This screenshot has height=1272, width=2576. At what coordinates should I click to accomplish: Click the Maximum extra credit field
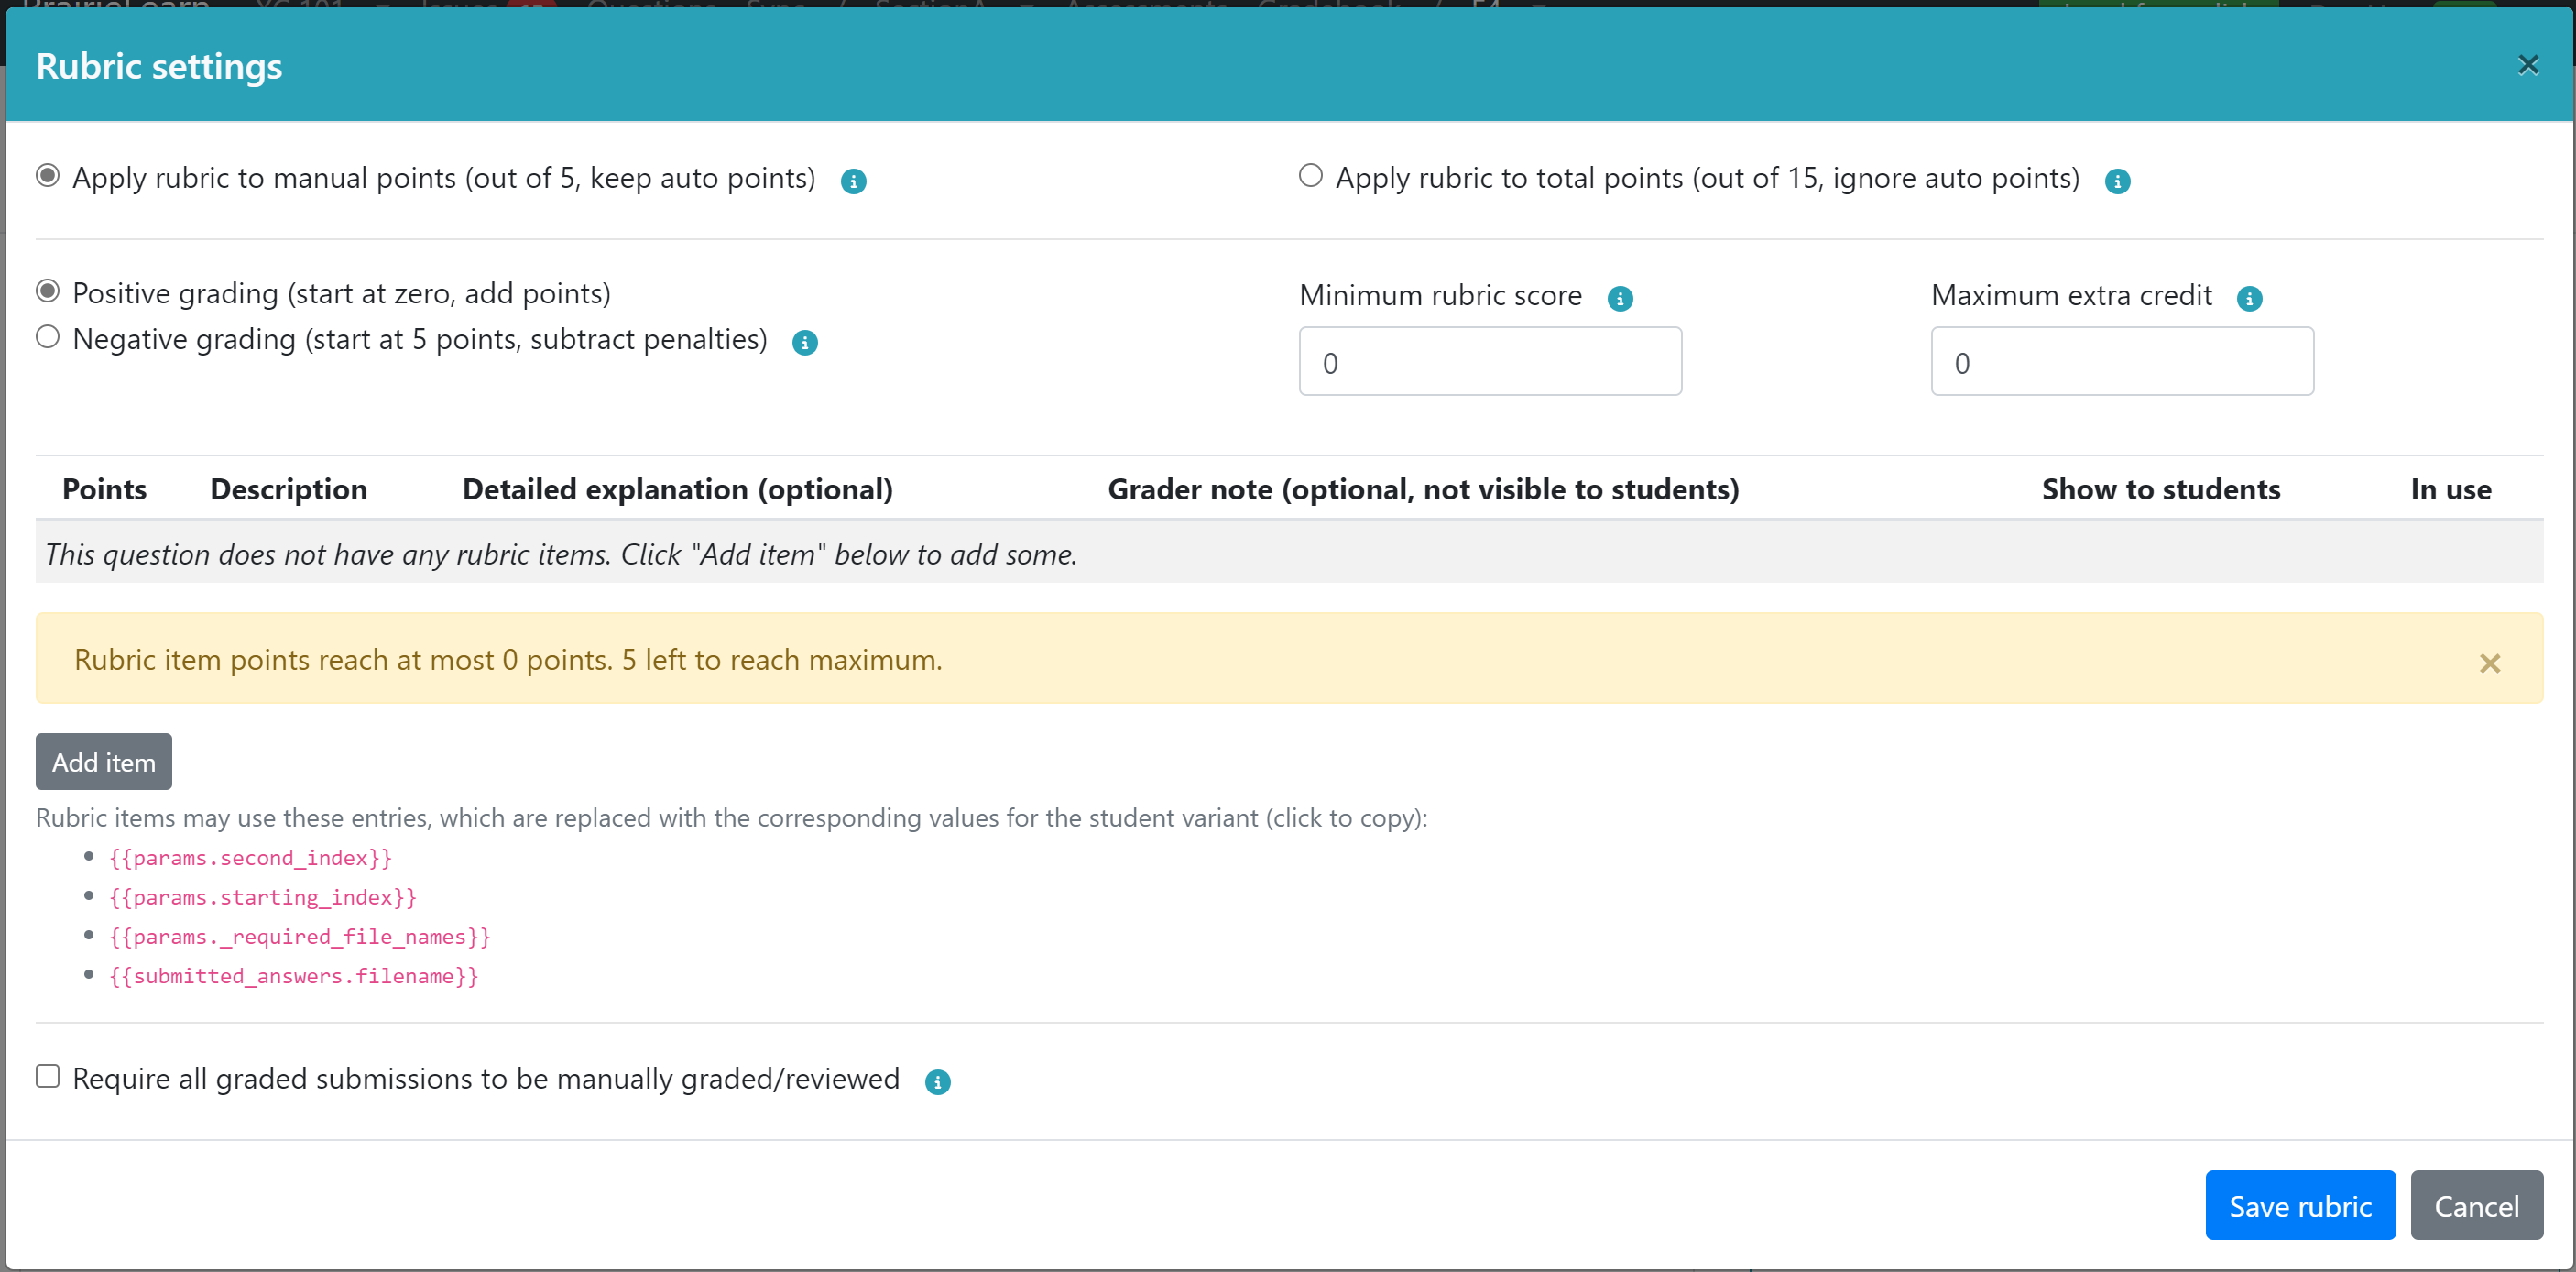pos(2122,361)
